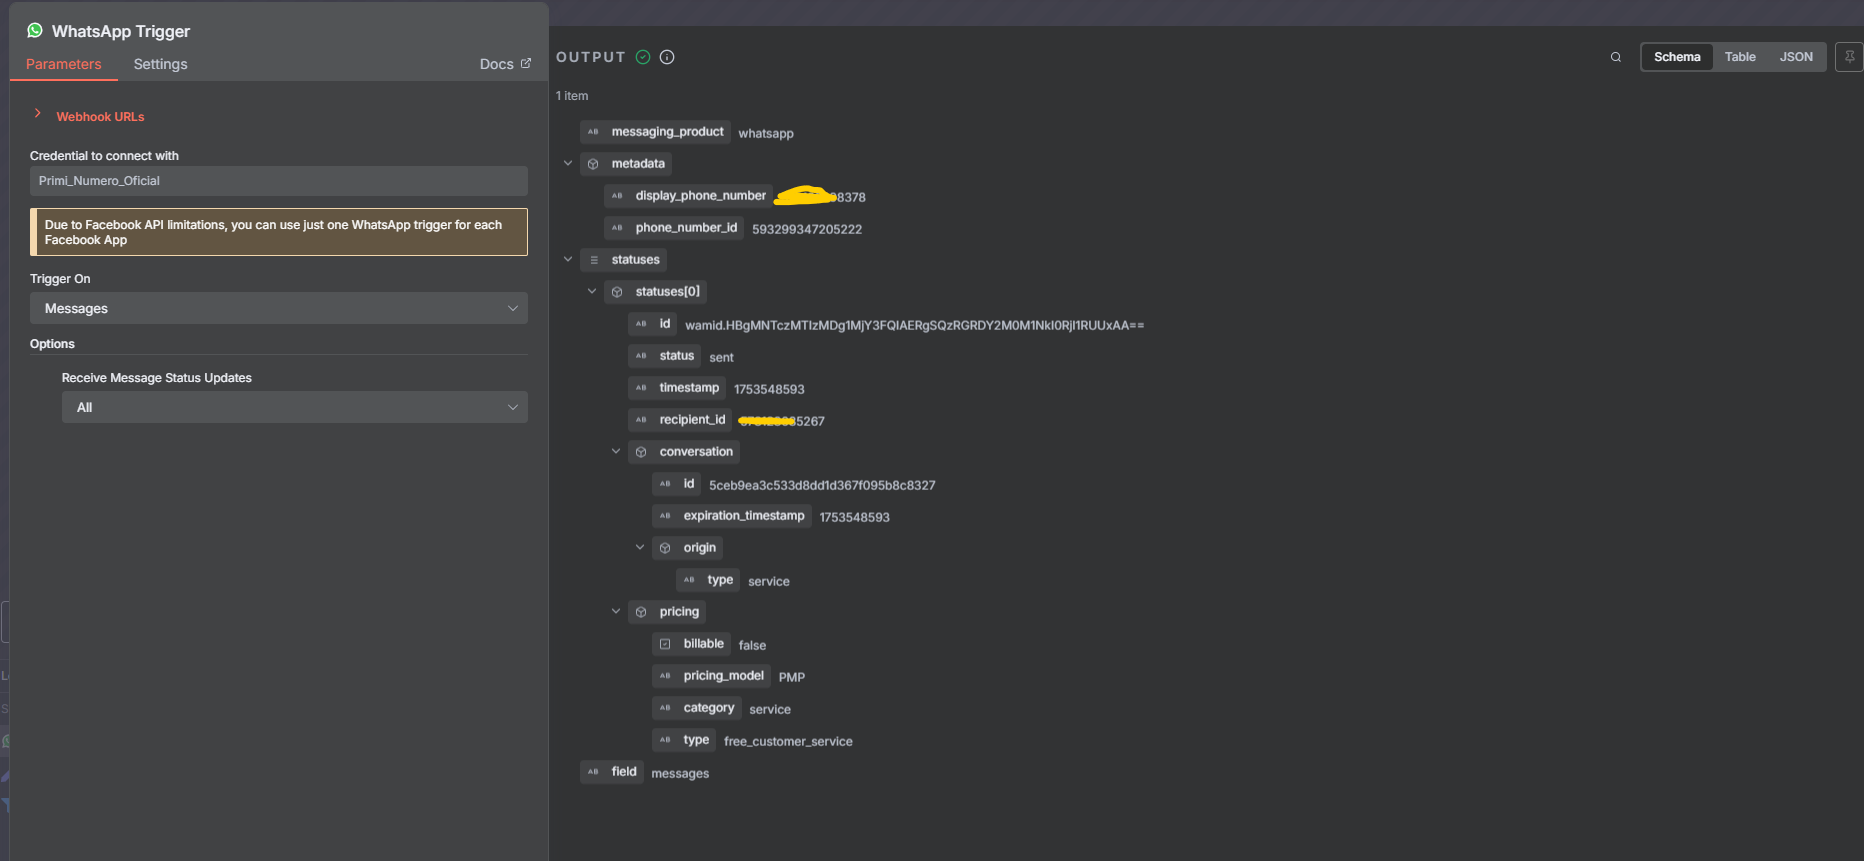The image size is (1864, 861).
Task: Click the output info icon
Action: click(667, 57)
